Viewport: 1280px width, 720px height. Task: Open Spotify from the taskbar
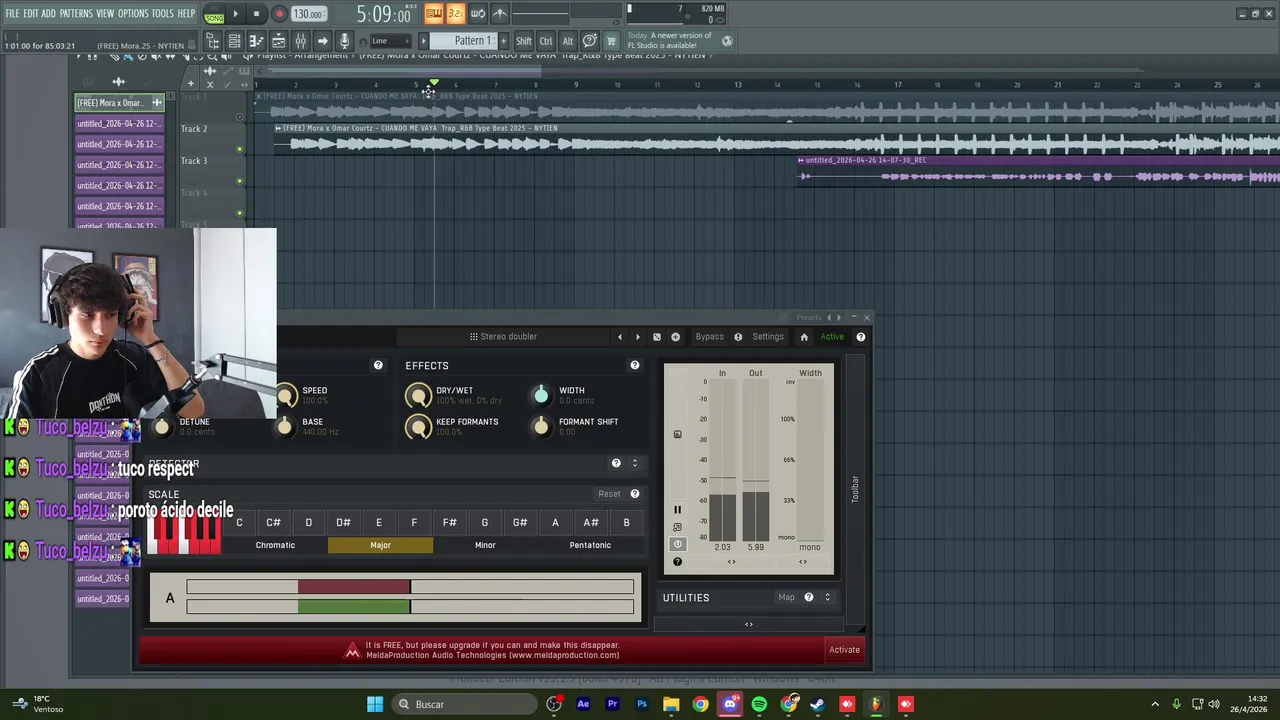(x=759, y=704)
